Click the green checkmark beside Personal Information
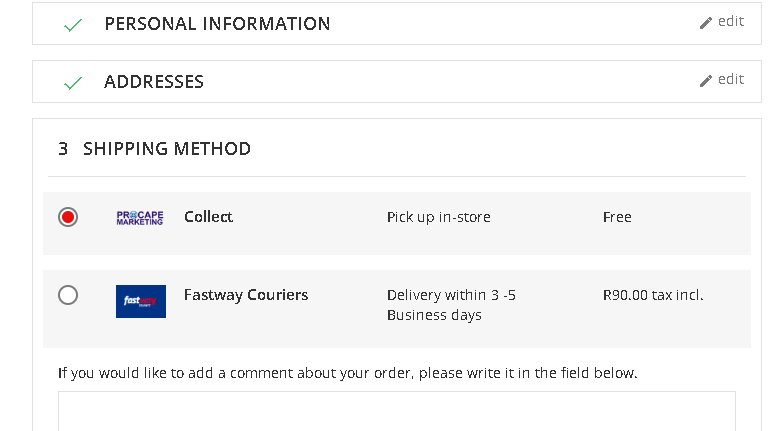The height and width of the screenshot is (431, 775). pos(72,25)
